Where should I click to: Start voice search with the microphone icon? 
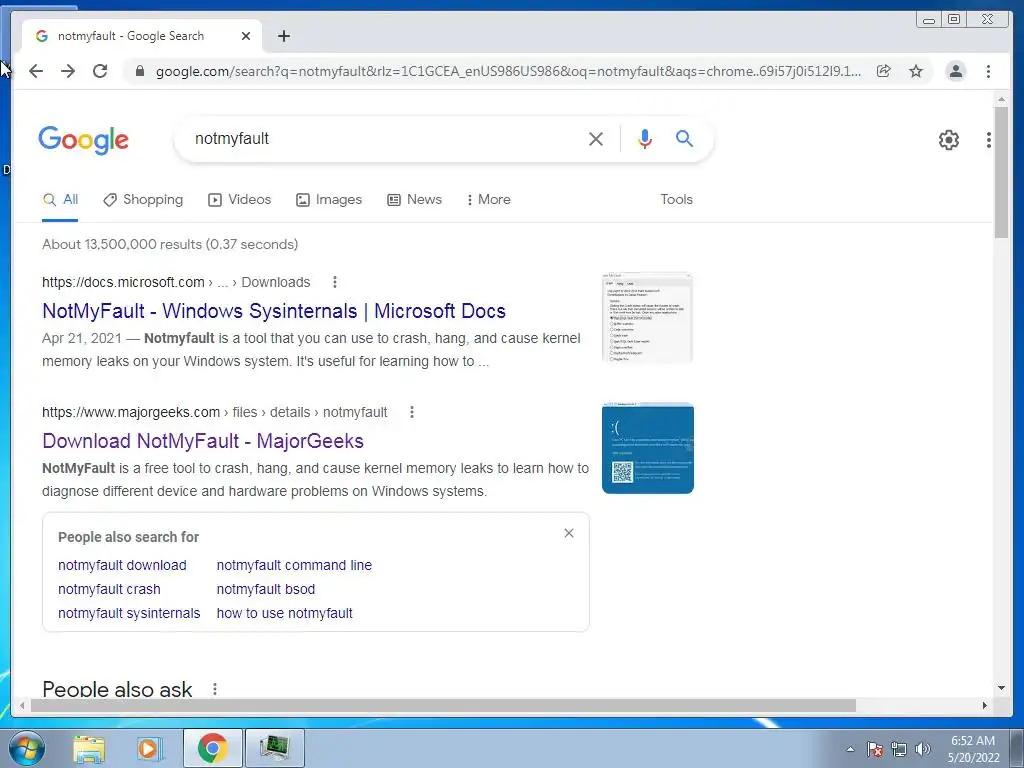coord(645,138)
